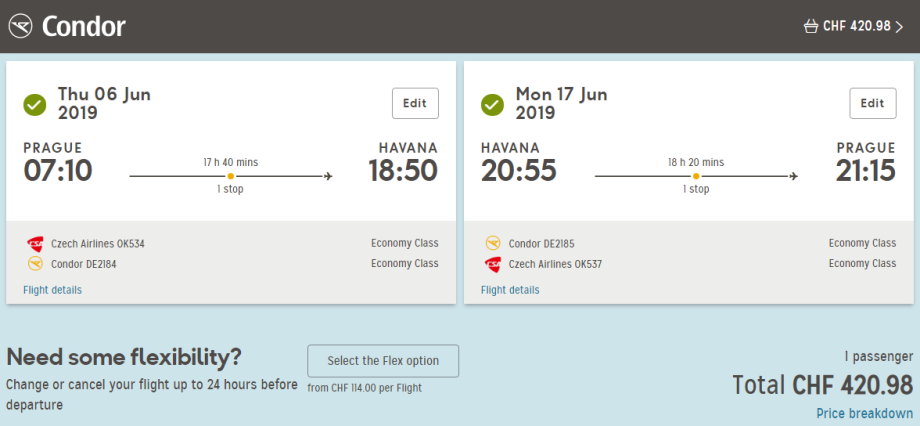Viewport: 920px width, 426px height.
Task: Click the Need some flexibility heading
Action: coord(124,357)
